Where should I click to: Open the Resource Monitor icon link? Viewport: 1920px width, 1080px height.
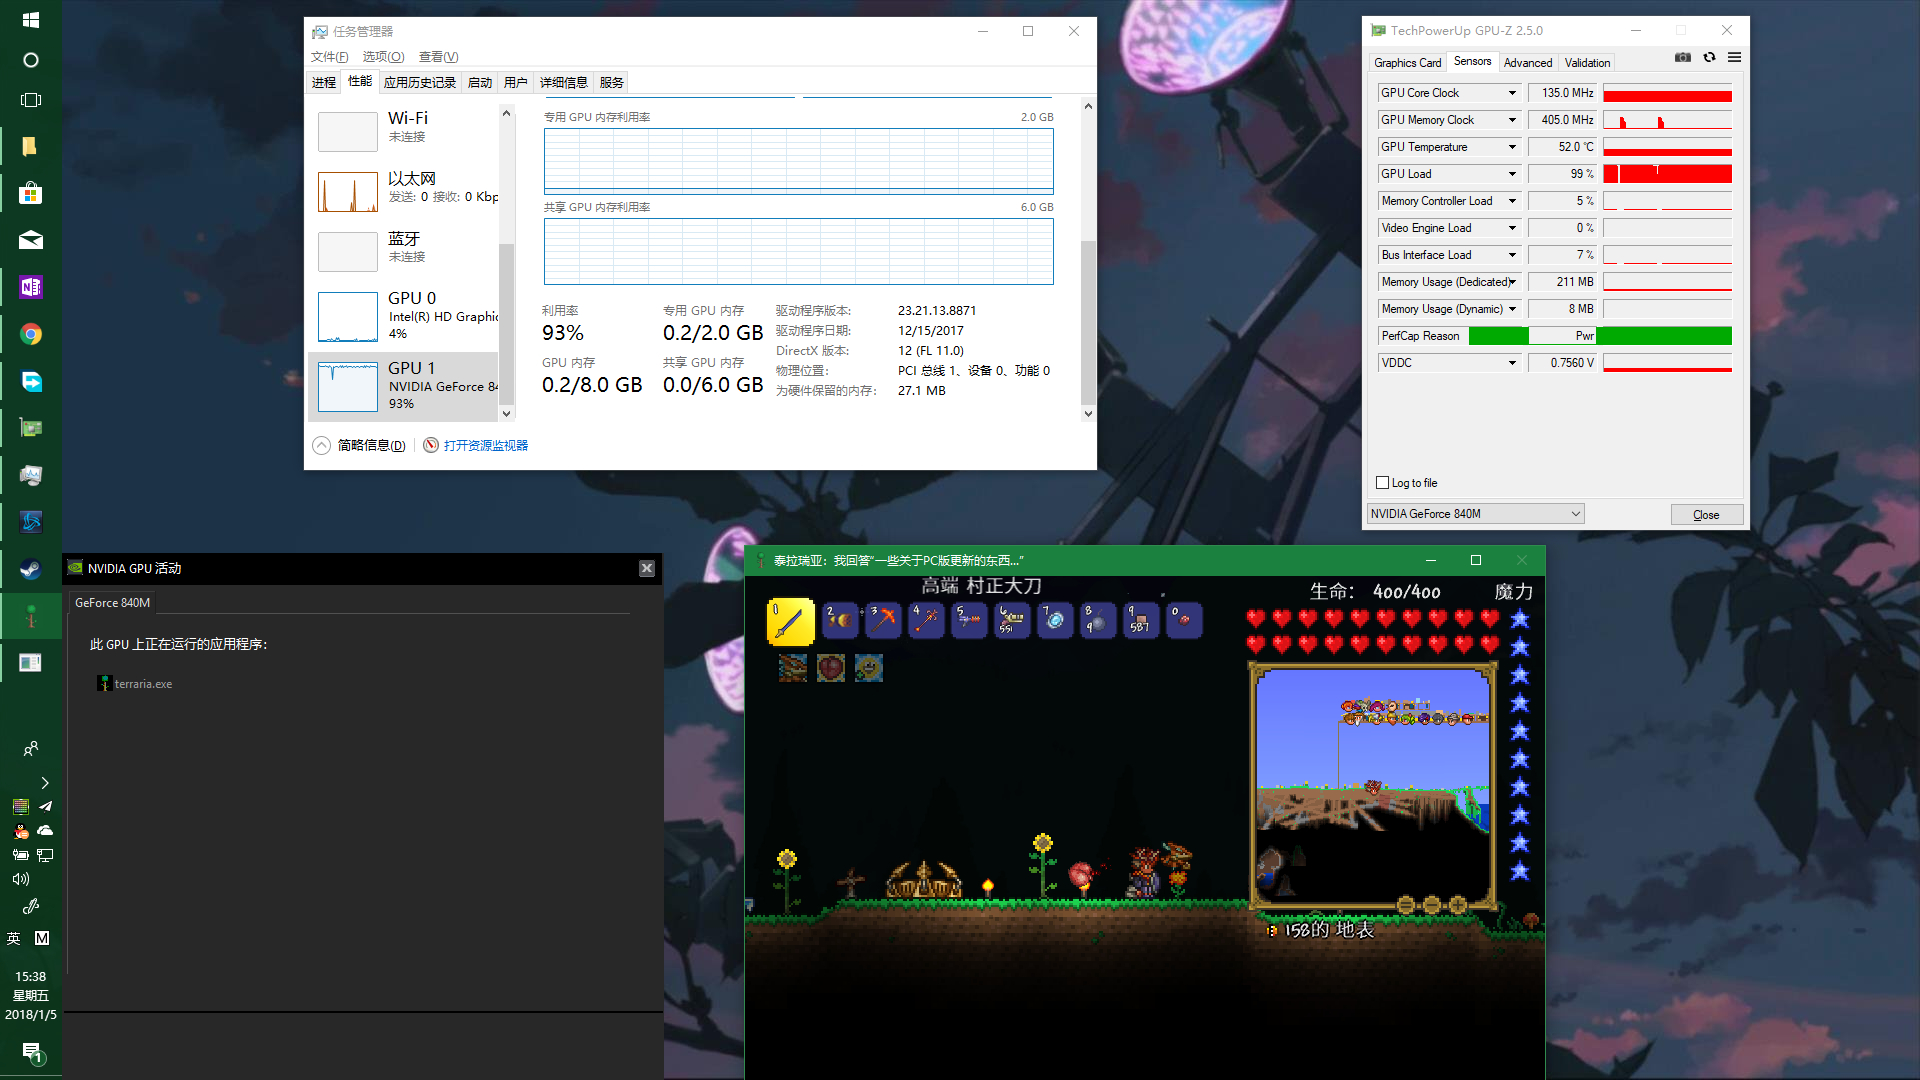431,445
